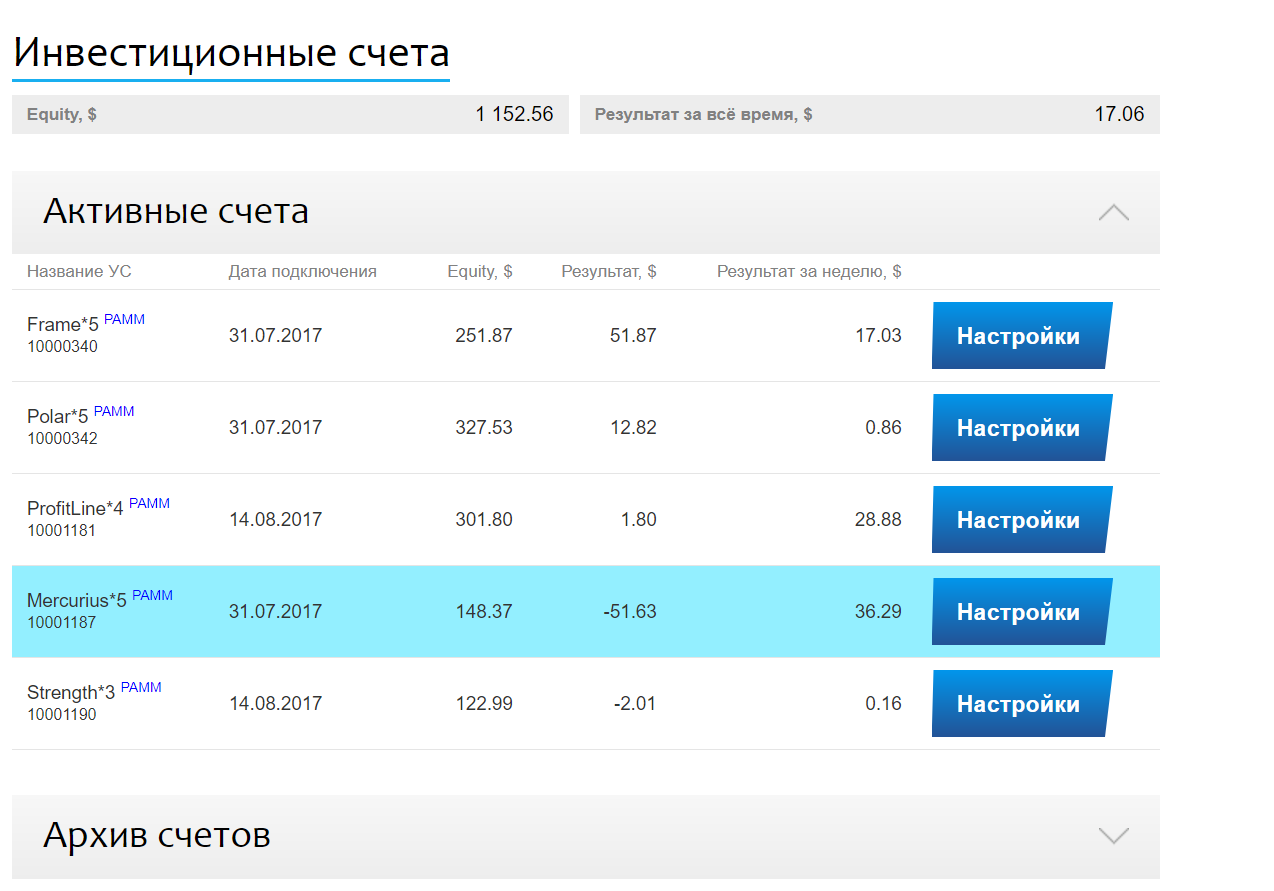Click account number 10001187

pyautogui.click(x=62, y=623)
